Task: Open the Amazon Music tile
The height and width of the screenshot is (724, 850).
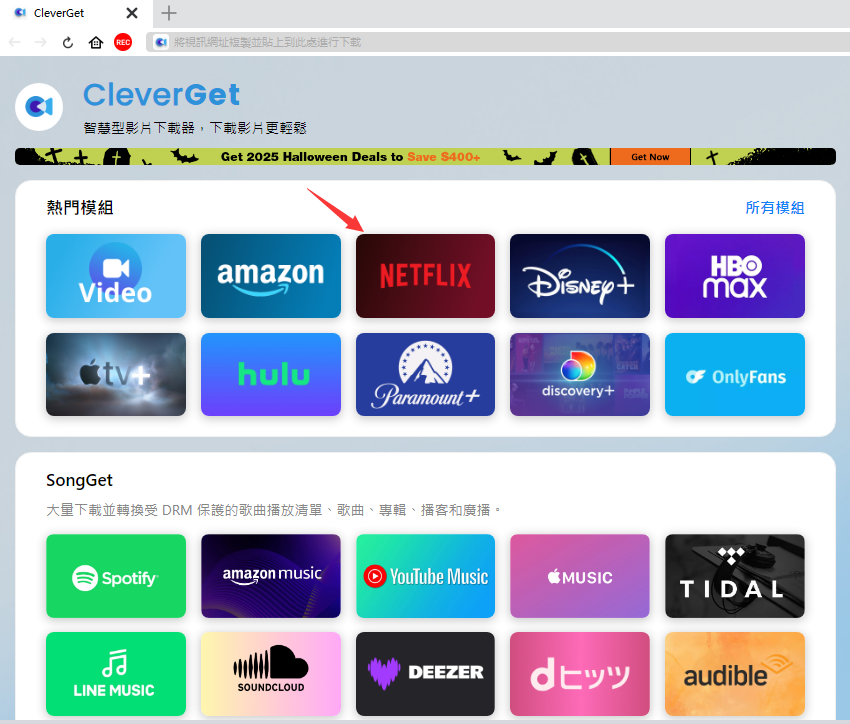Action: point(271,576)
